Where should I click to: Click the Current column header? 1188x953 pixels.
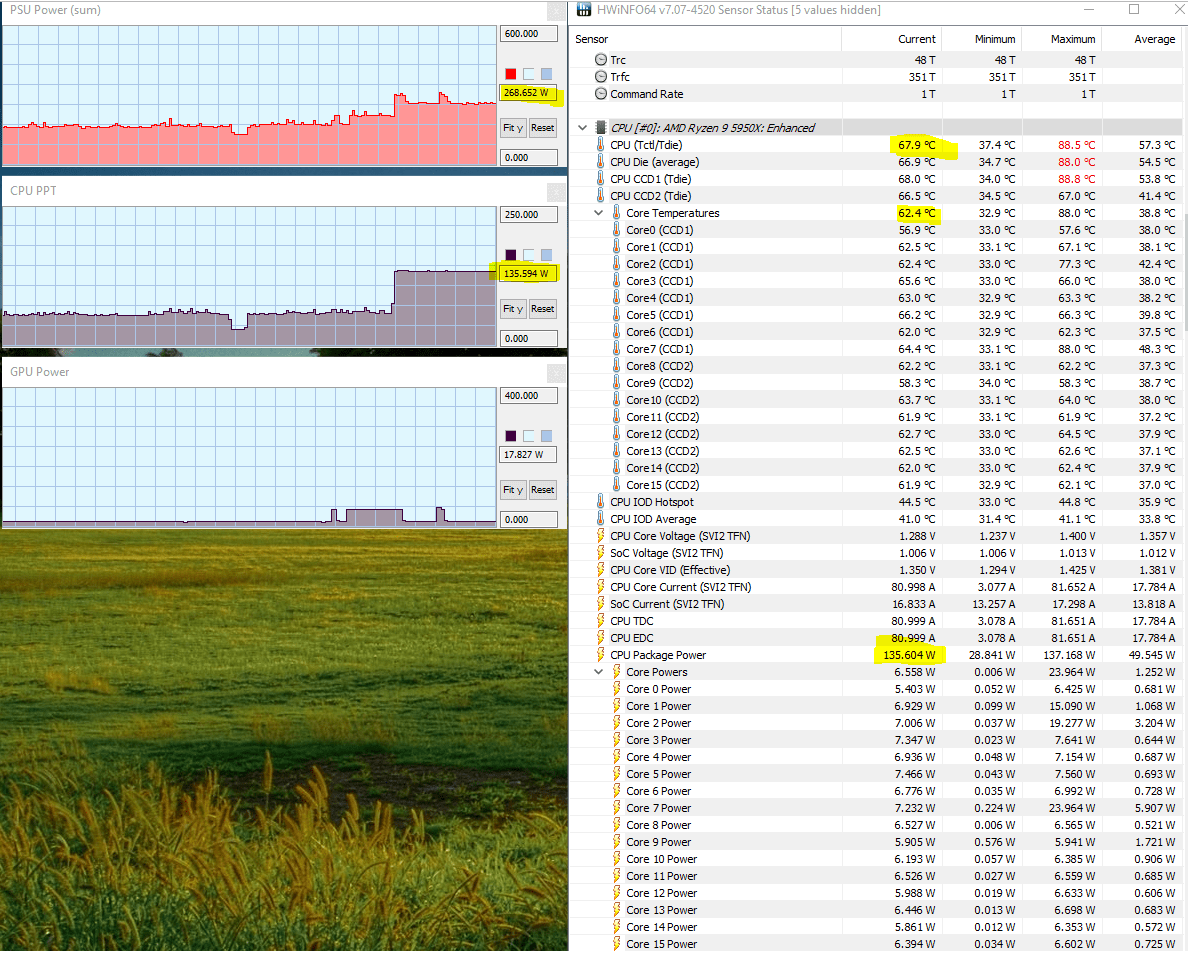916,39
